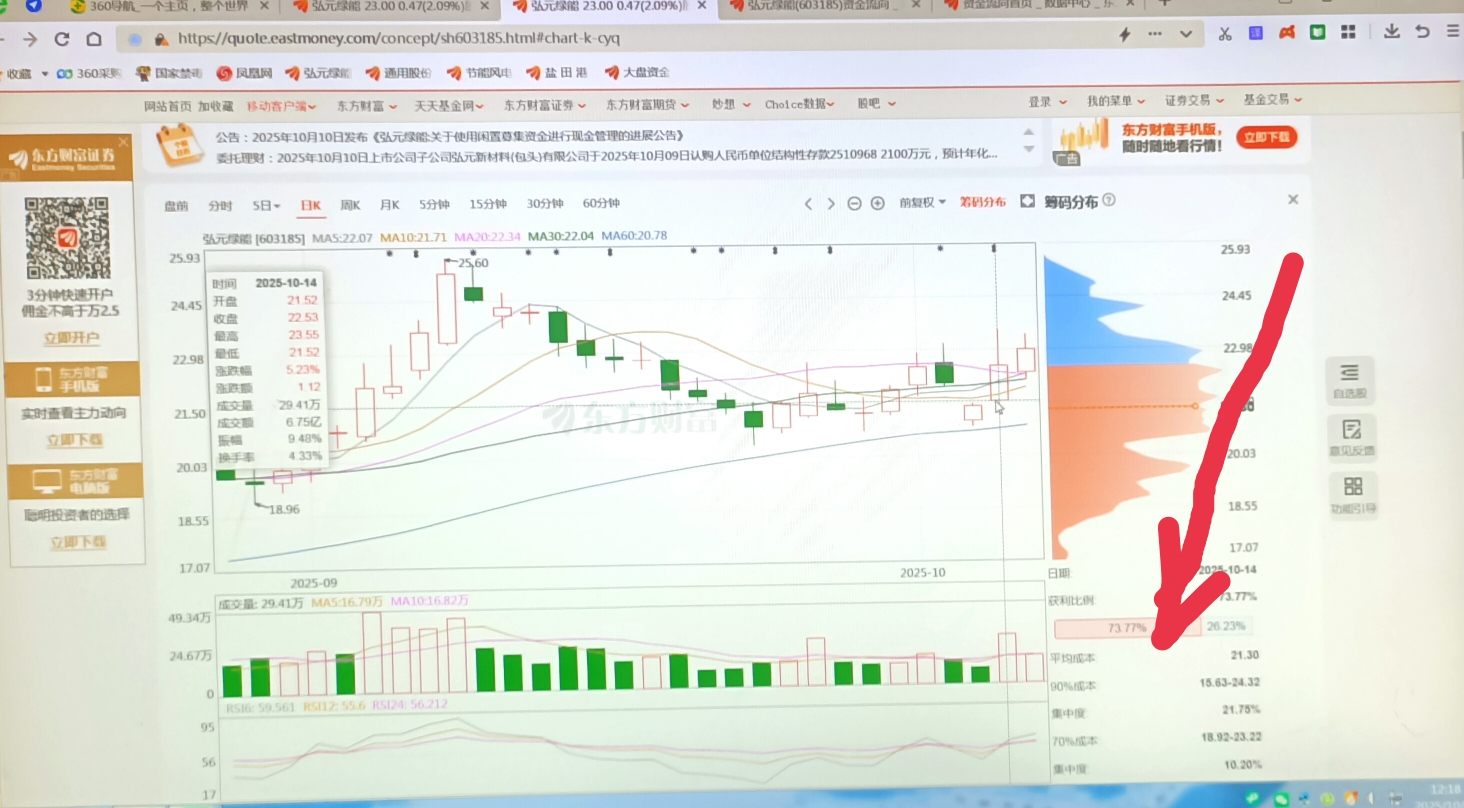Expand the 东方财富 site menu
Screen dimensions: 1464x808
(x=366, y=106)
